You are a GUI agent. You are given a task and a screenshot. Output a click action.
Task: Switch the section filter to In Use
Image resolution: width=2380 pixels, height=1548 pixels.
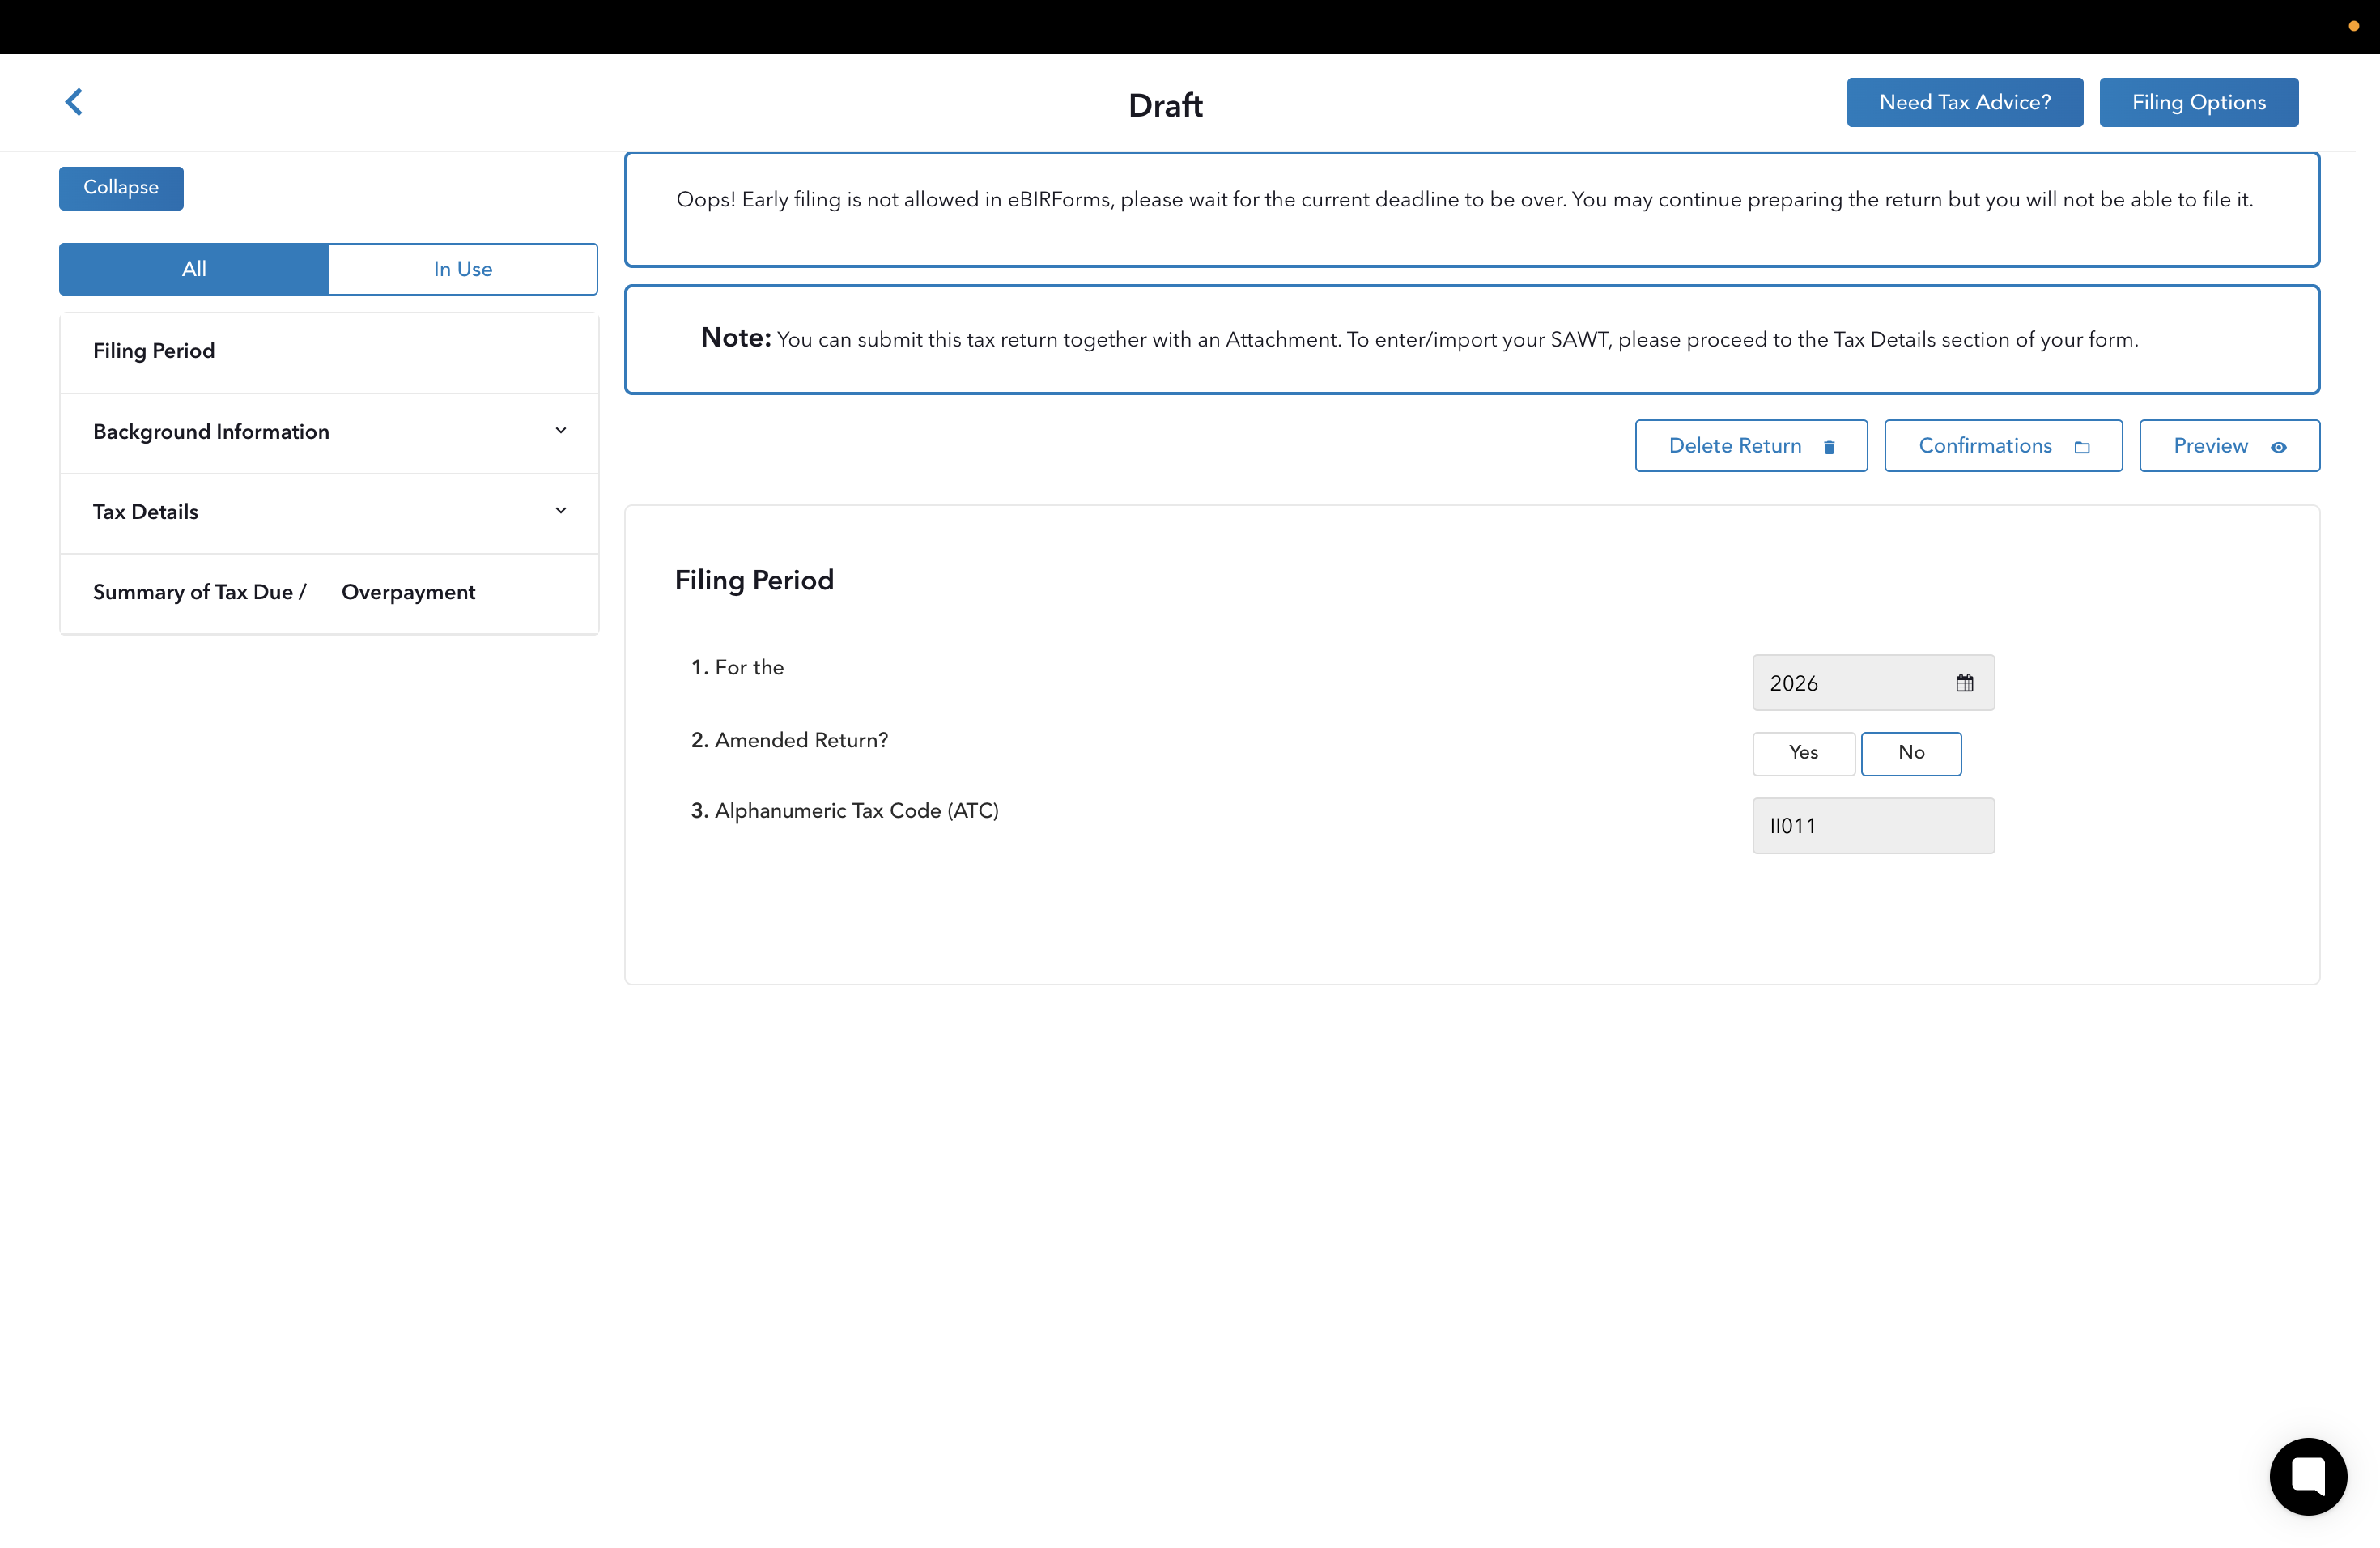pos(462,269)
